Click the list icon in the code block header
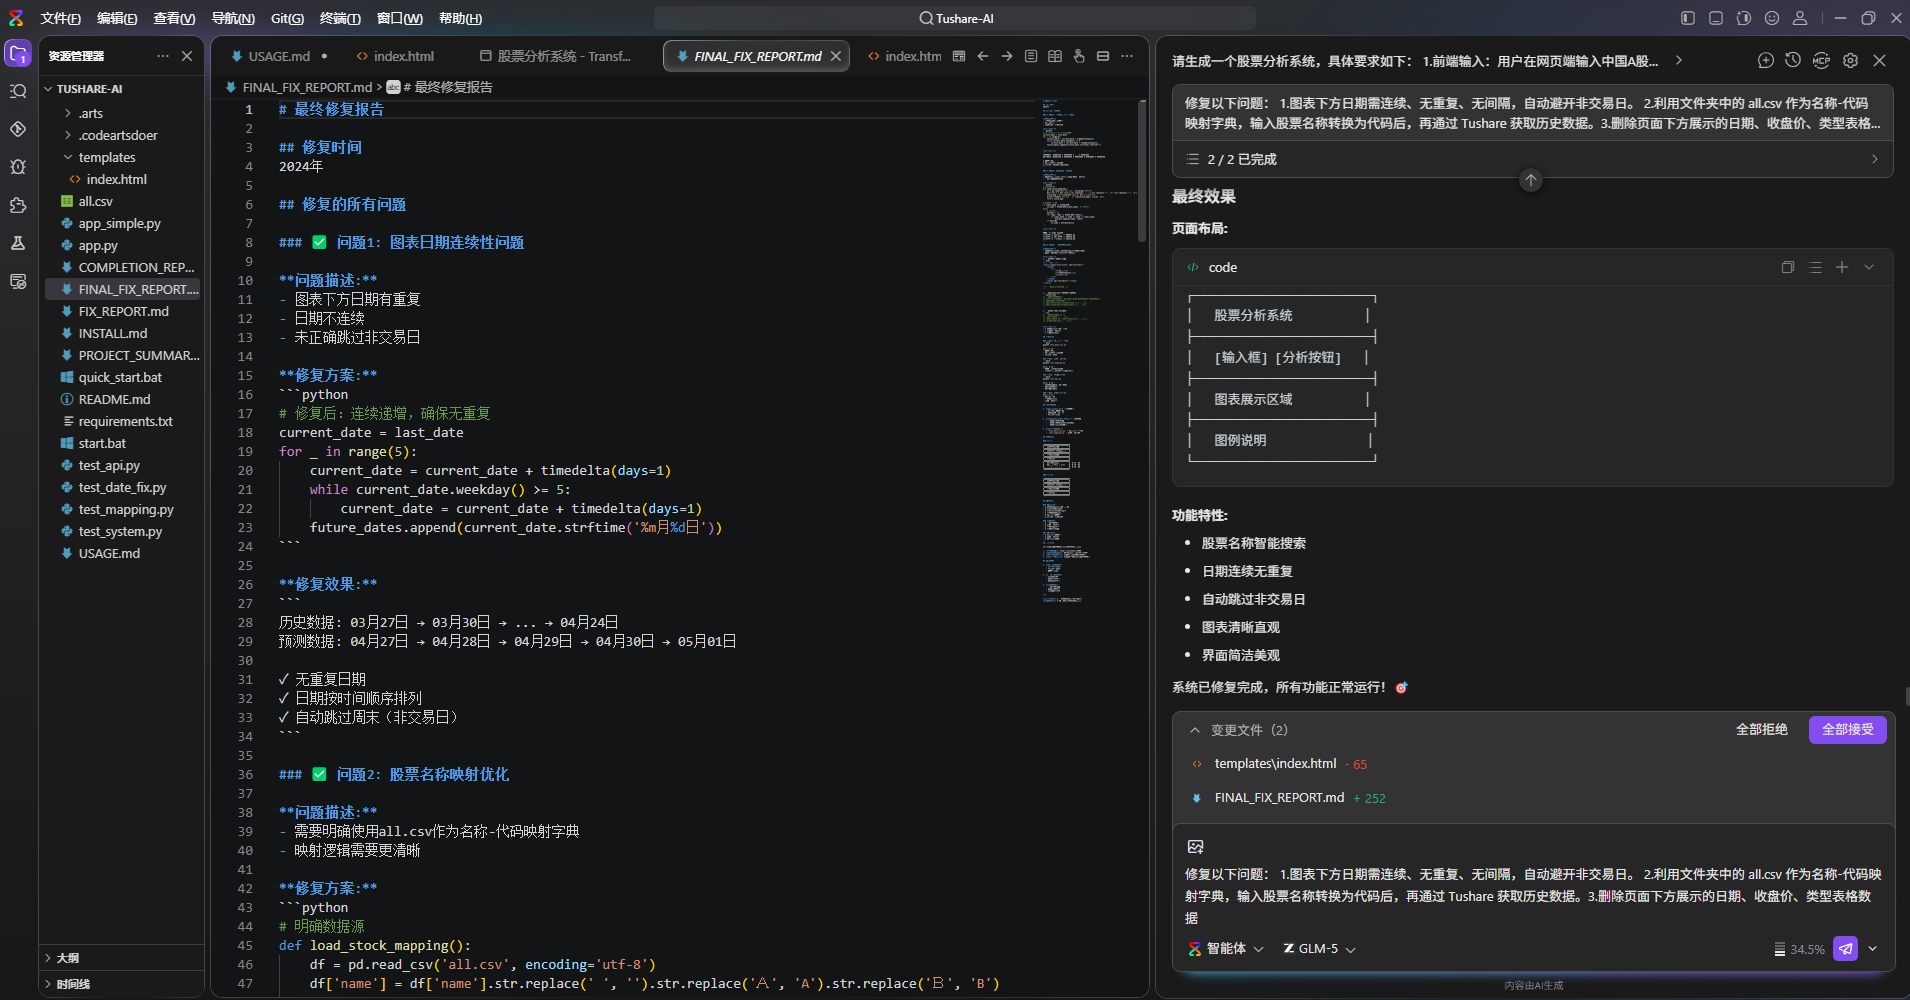 coord(1815,267)
